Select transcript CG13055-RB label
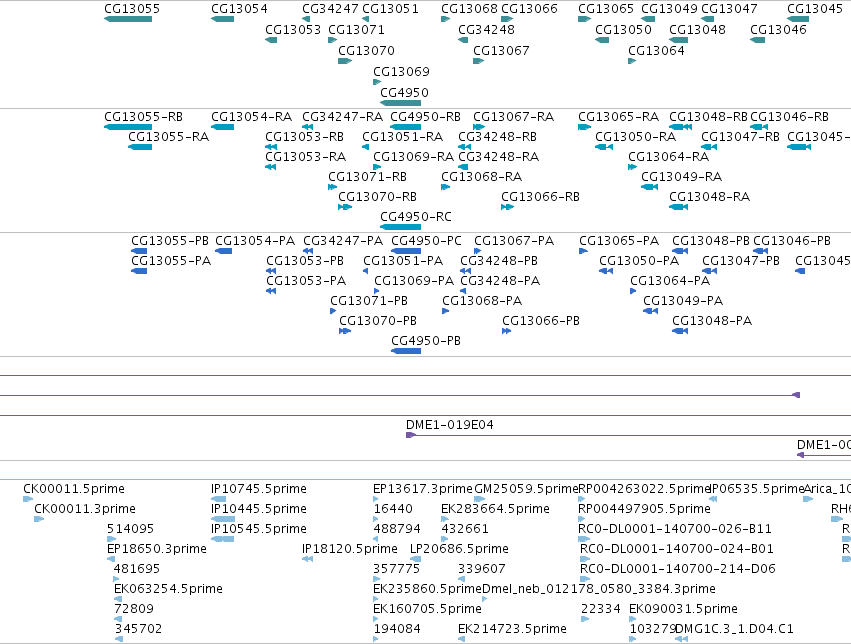This screenshot has width=851, height=644. coord(143,117)
